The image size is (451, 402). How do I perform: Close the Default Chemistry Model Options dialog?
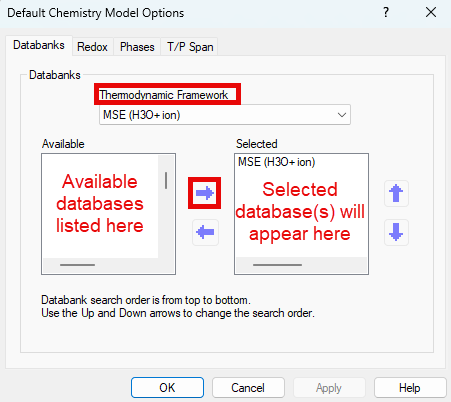[x=431, y=13]
